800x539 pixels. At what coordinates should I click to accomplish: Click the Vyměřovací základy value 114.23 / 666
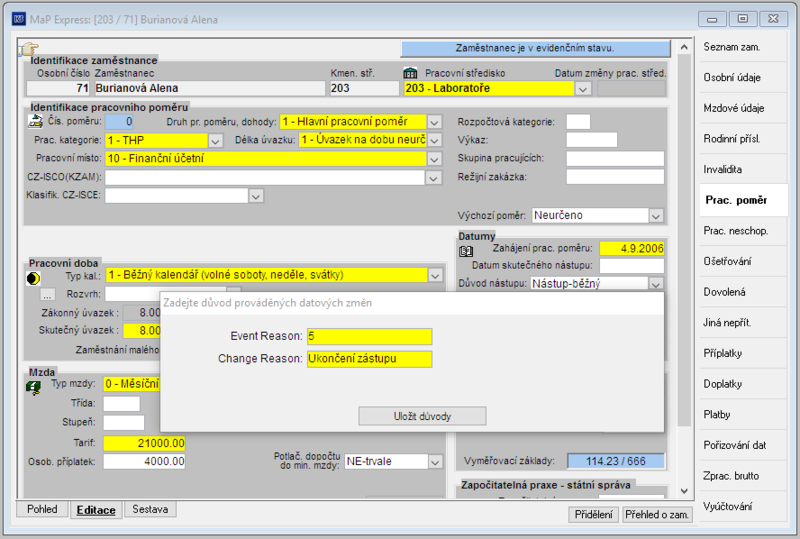pyautogui.click(x=616, y=461)
